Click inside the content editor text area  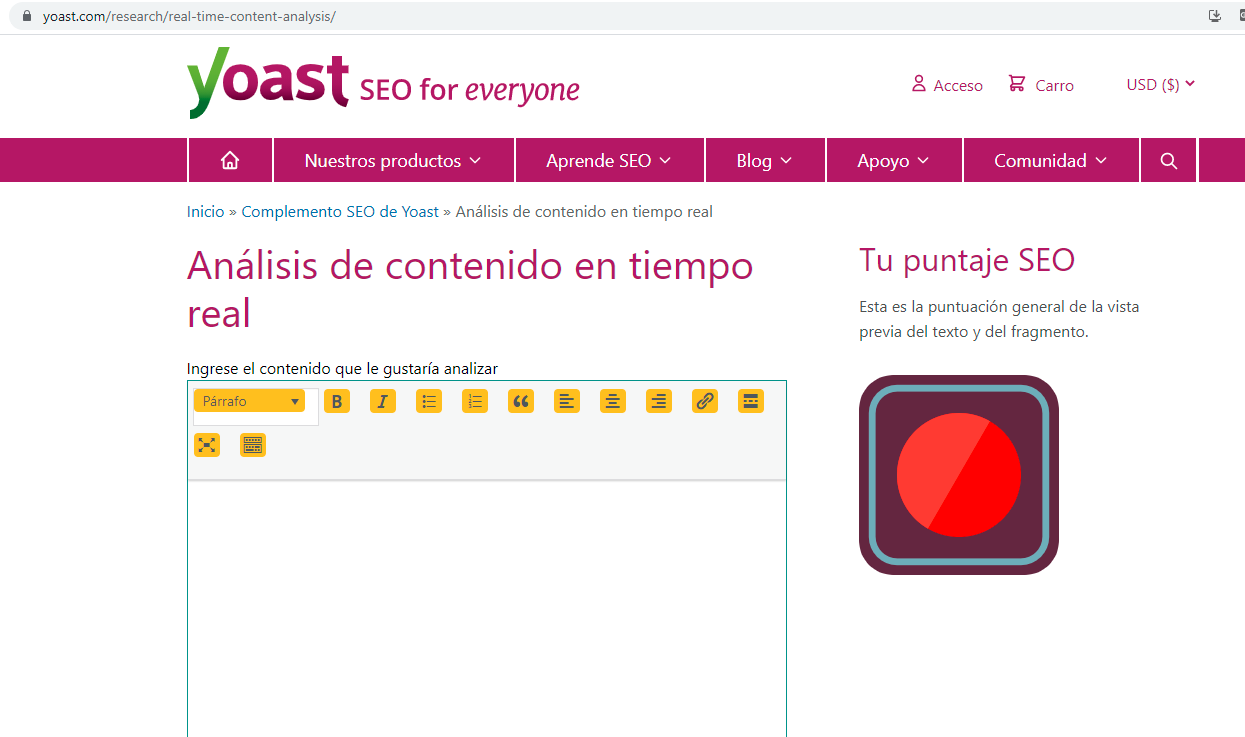(487, 610)
